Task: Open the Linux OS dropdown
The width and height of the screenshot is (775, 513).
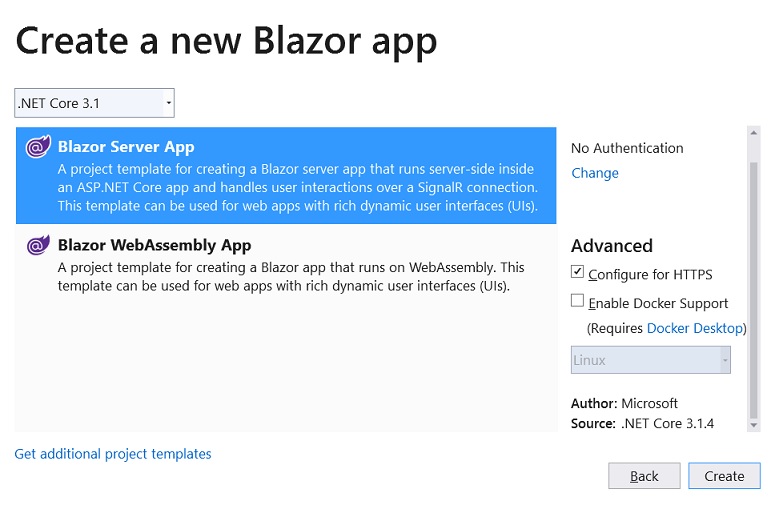Action: 650,360
